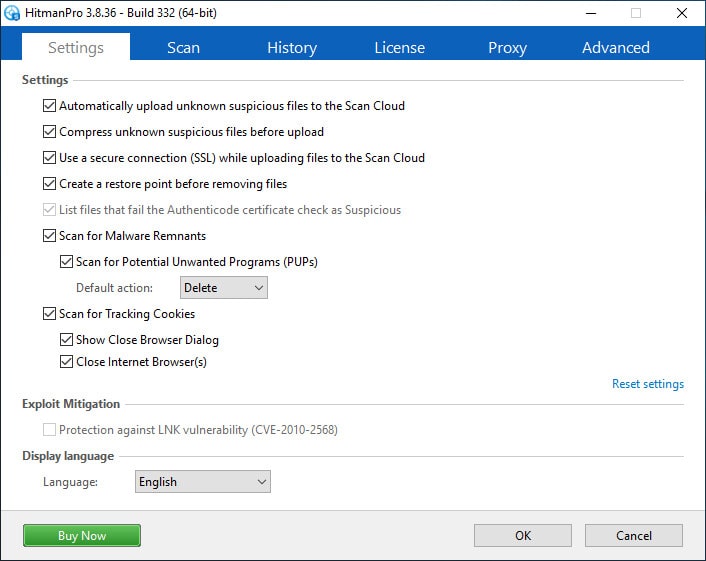Disable Create a restore point before removing files

click(x=49, y=184)
